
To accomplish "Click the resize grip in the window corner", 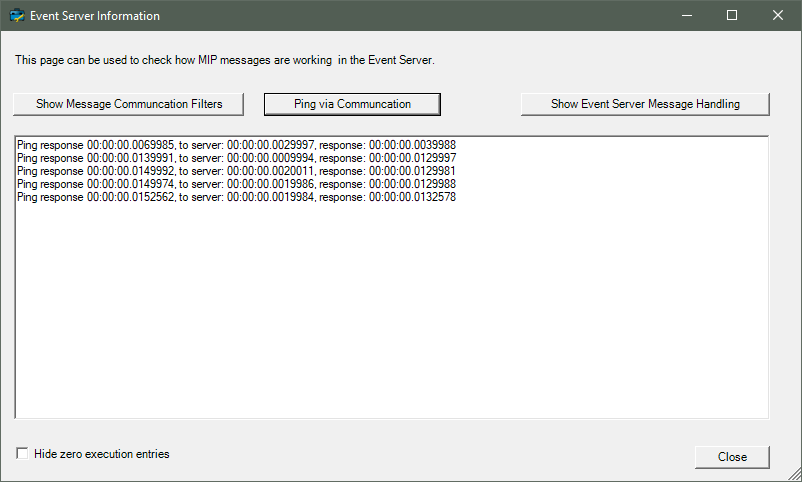I will [795, 475].
